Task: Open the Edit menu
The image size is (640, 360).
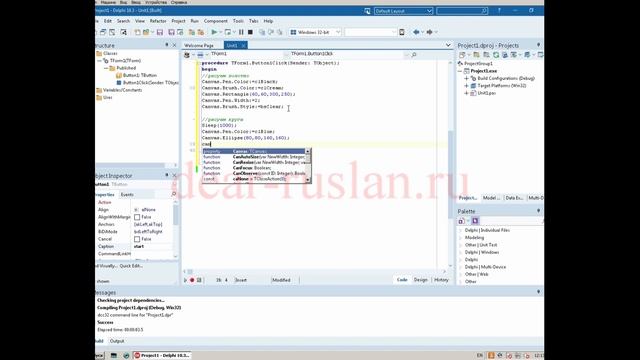Action: click(108, 21)
